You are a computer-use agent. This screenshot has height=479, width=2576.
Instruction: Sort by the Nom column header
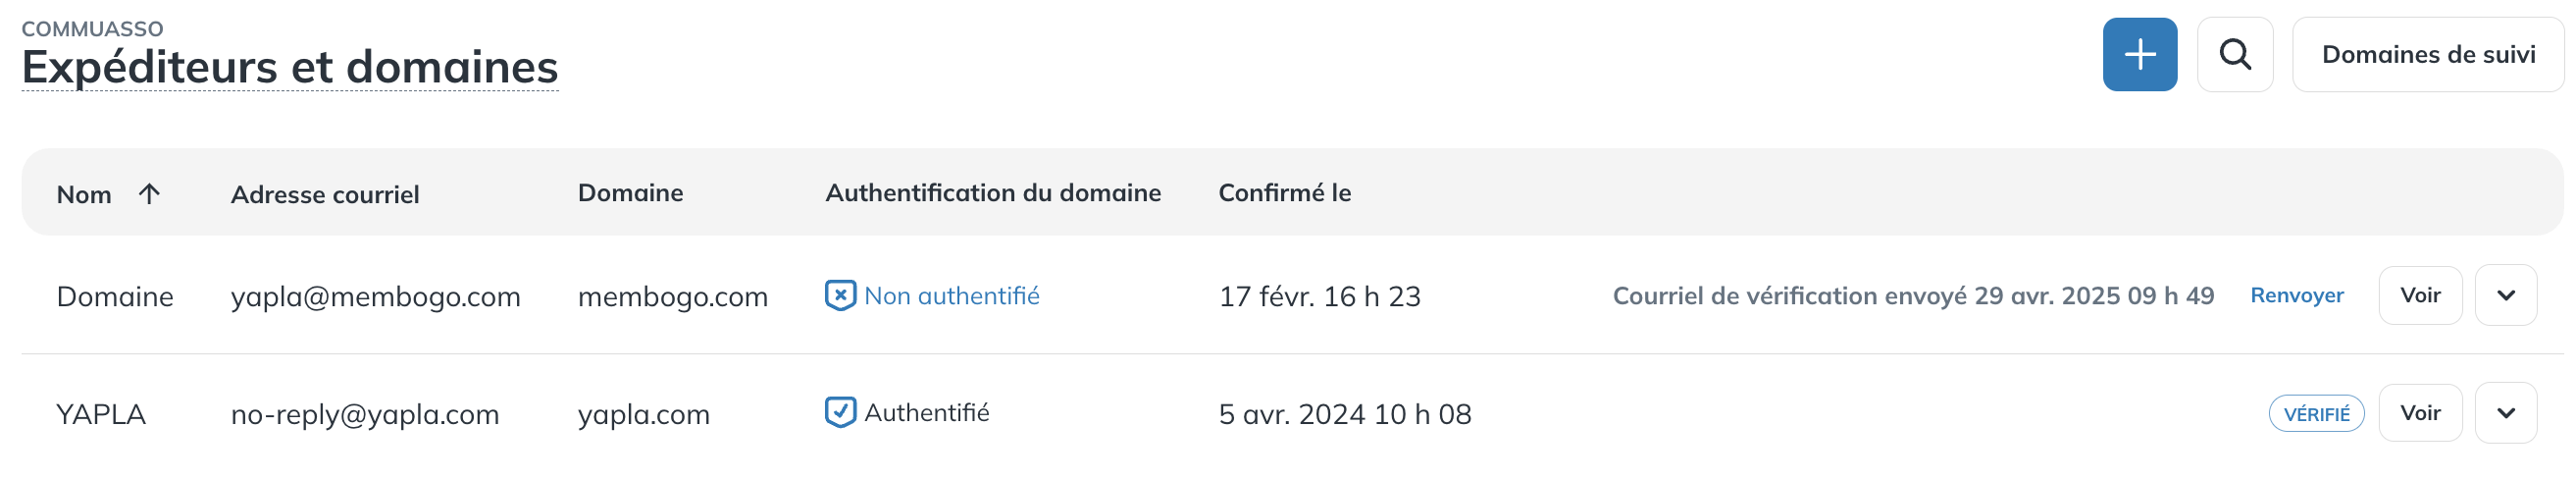(84, 194)
